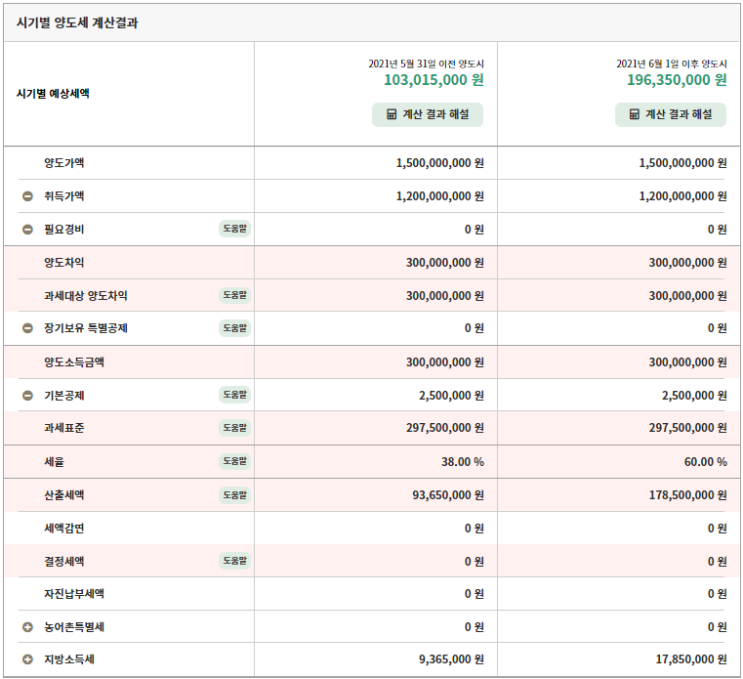743x679 pixels.
Task: Show 도움말 for 세율
Action: [x=235, y=461]
